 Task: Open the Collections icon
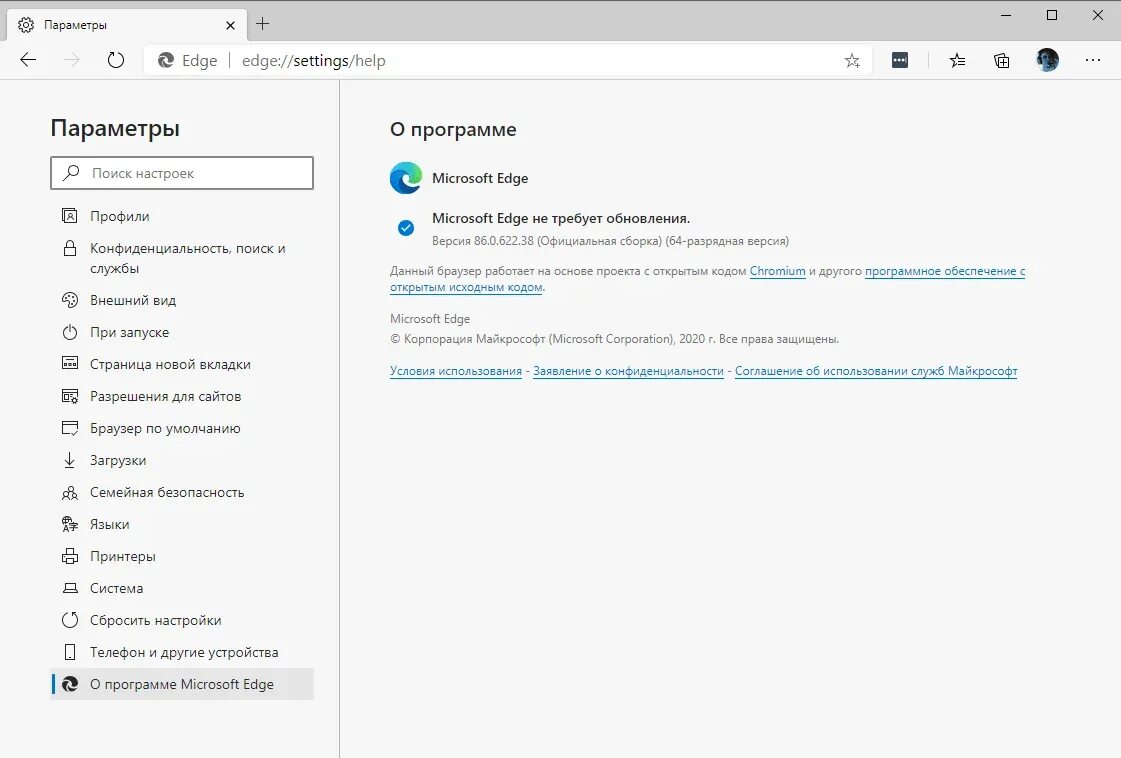coord(1002,61)
